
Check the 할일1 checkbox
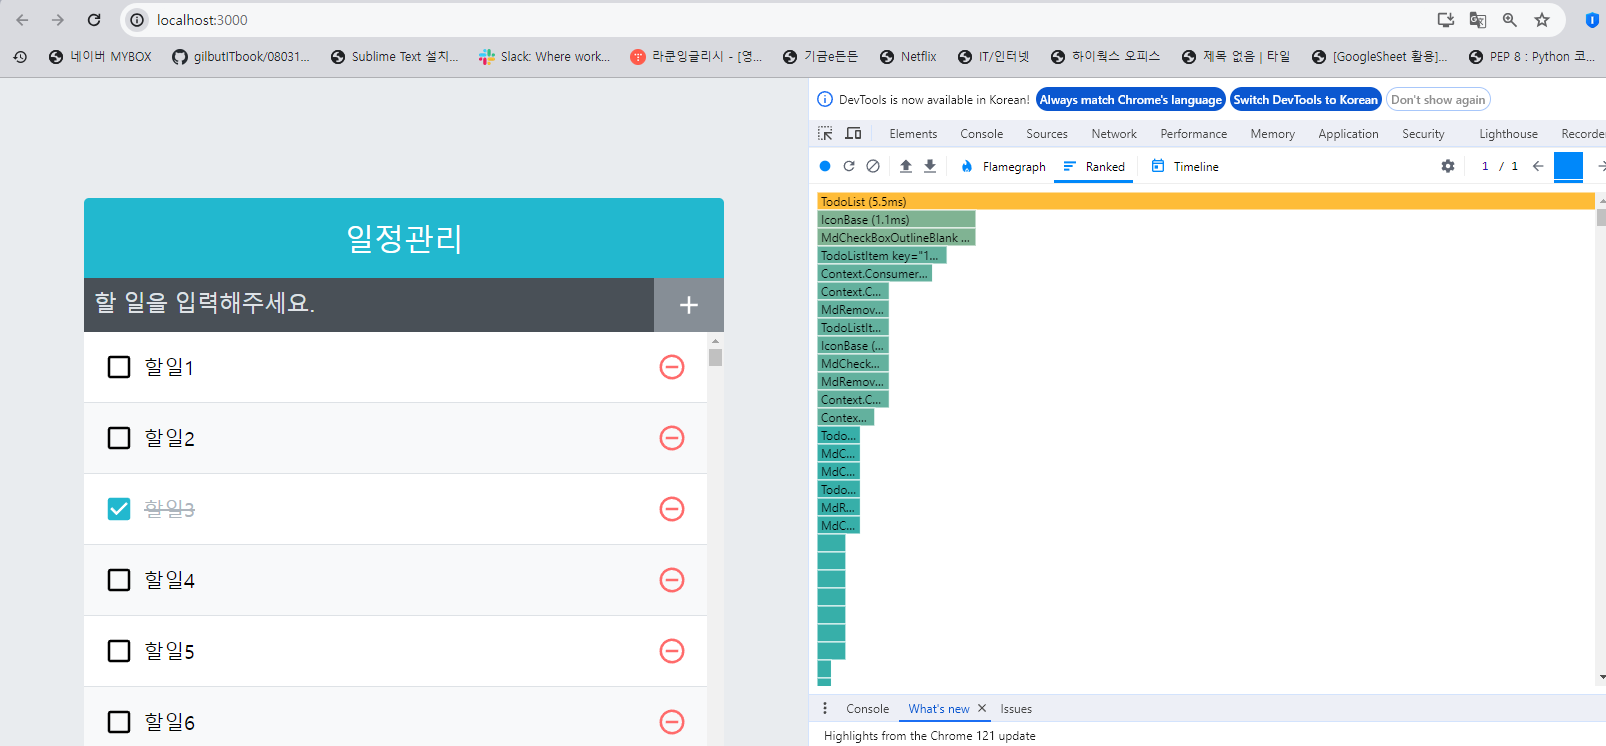(x=119, y=367)
